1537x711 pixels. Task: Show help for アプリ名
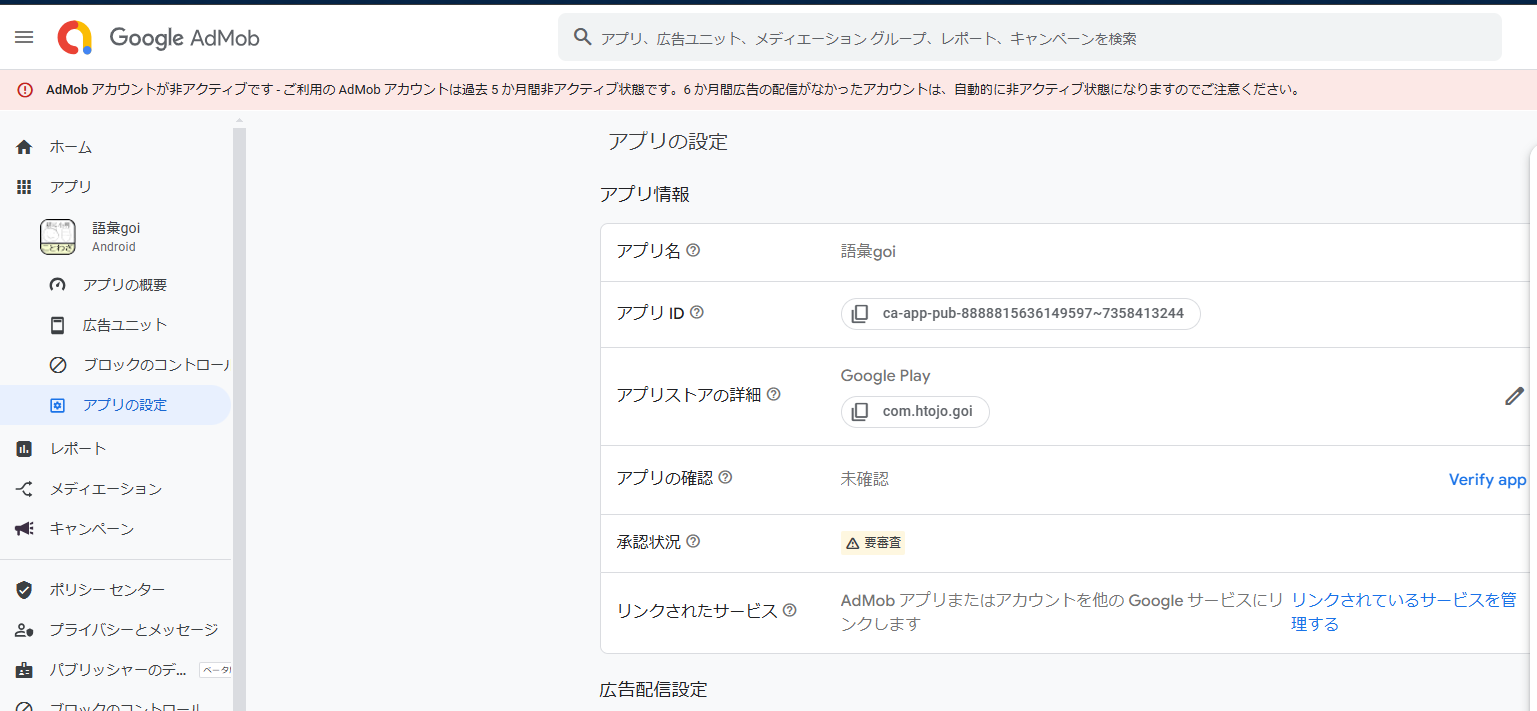pyautogui.click(x=693, y=251)
